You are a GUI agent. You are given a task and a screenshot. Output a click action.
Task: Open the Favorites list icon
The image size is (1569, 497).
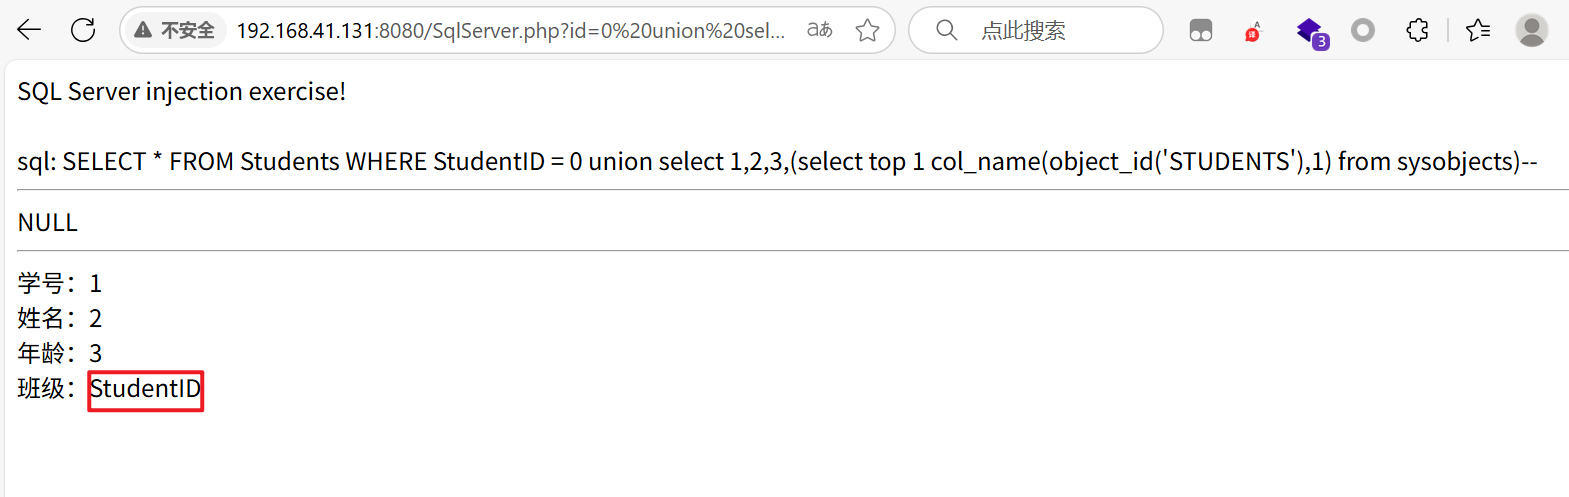1478,30
